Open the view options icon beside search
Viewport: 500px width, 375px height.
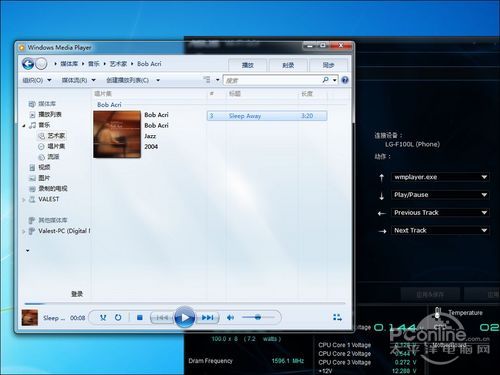pos(207,80)
